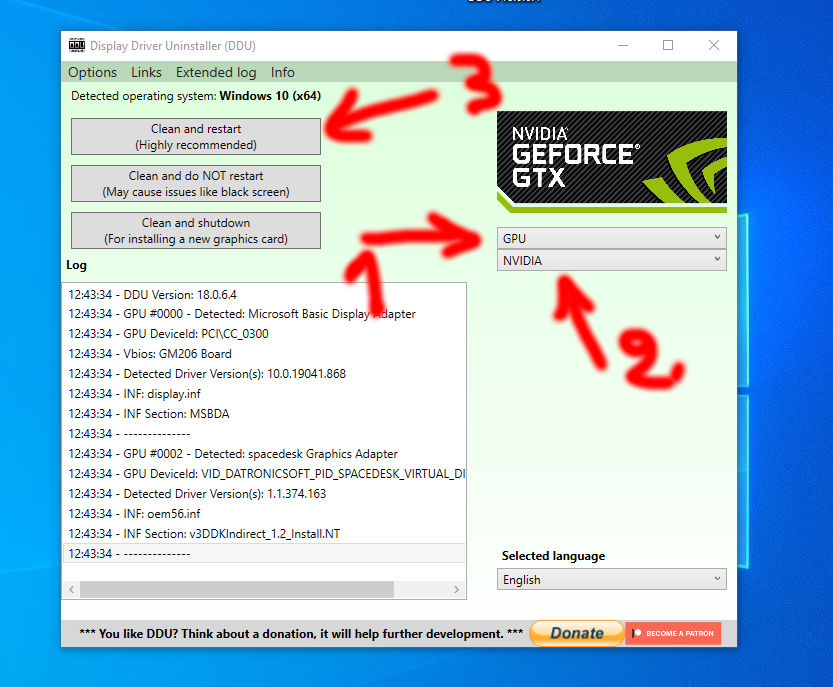Click the log horizontal scrollbar thumb

point(237,589)
